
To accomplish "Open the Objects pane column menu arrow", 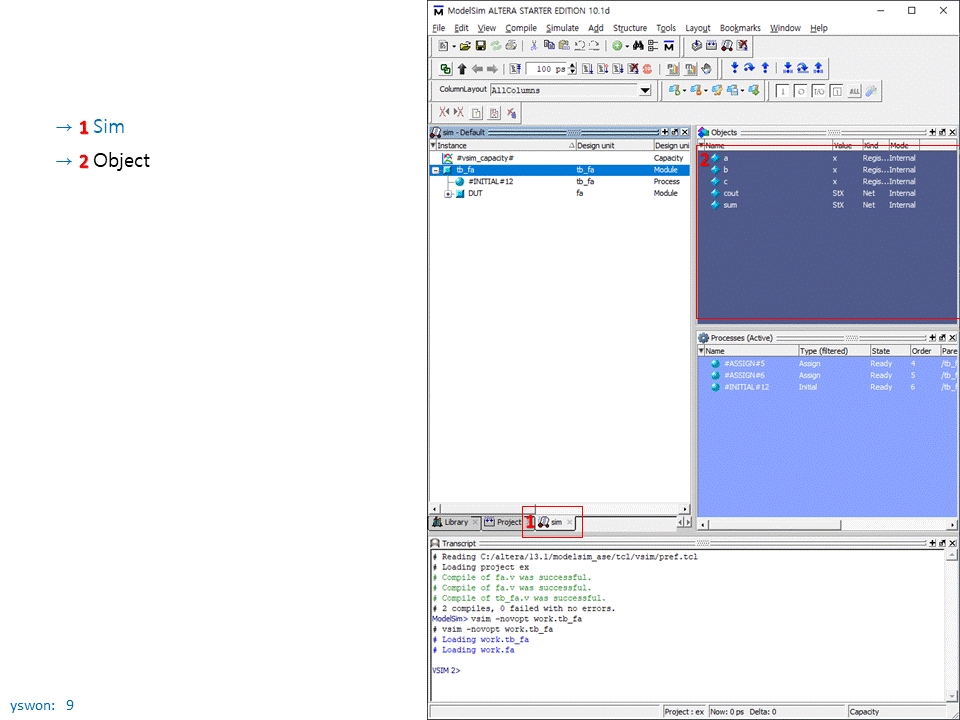I will (702, 146).
